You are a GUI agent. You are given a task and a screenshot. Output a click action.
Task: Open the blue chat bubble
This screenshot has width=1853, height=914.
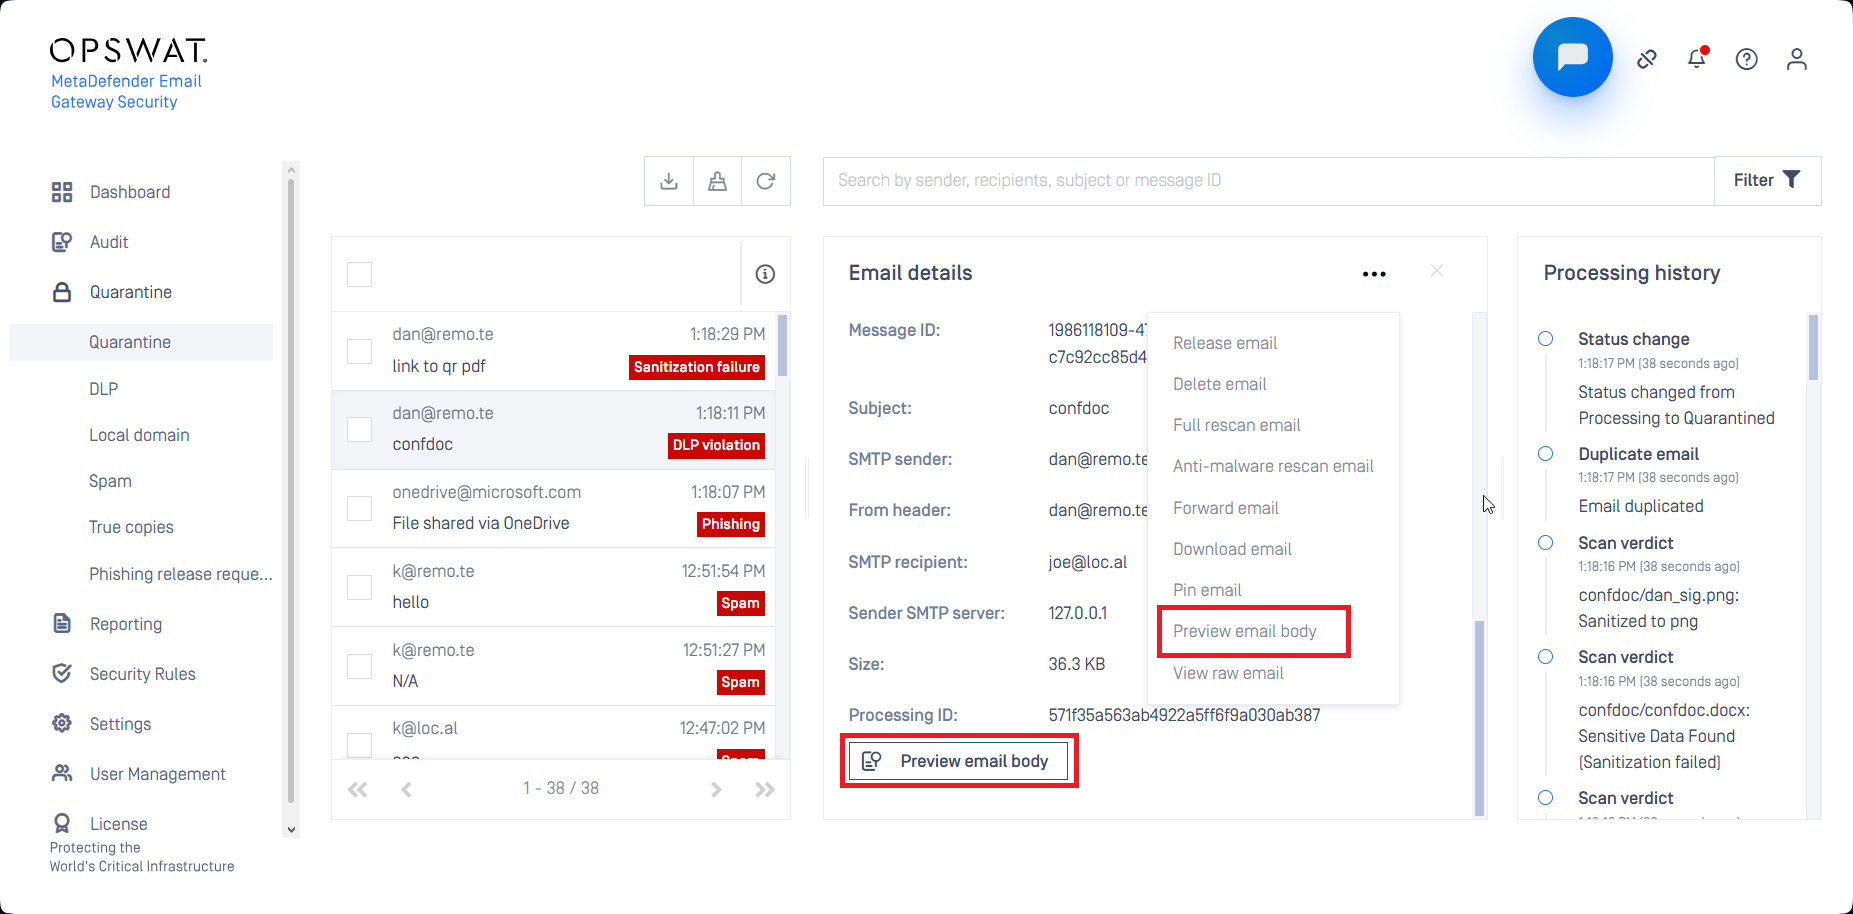pos(1572,57)
